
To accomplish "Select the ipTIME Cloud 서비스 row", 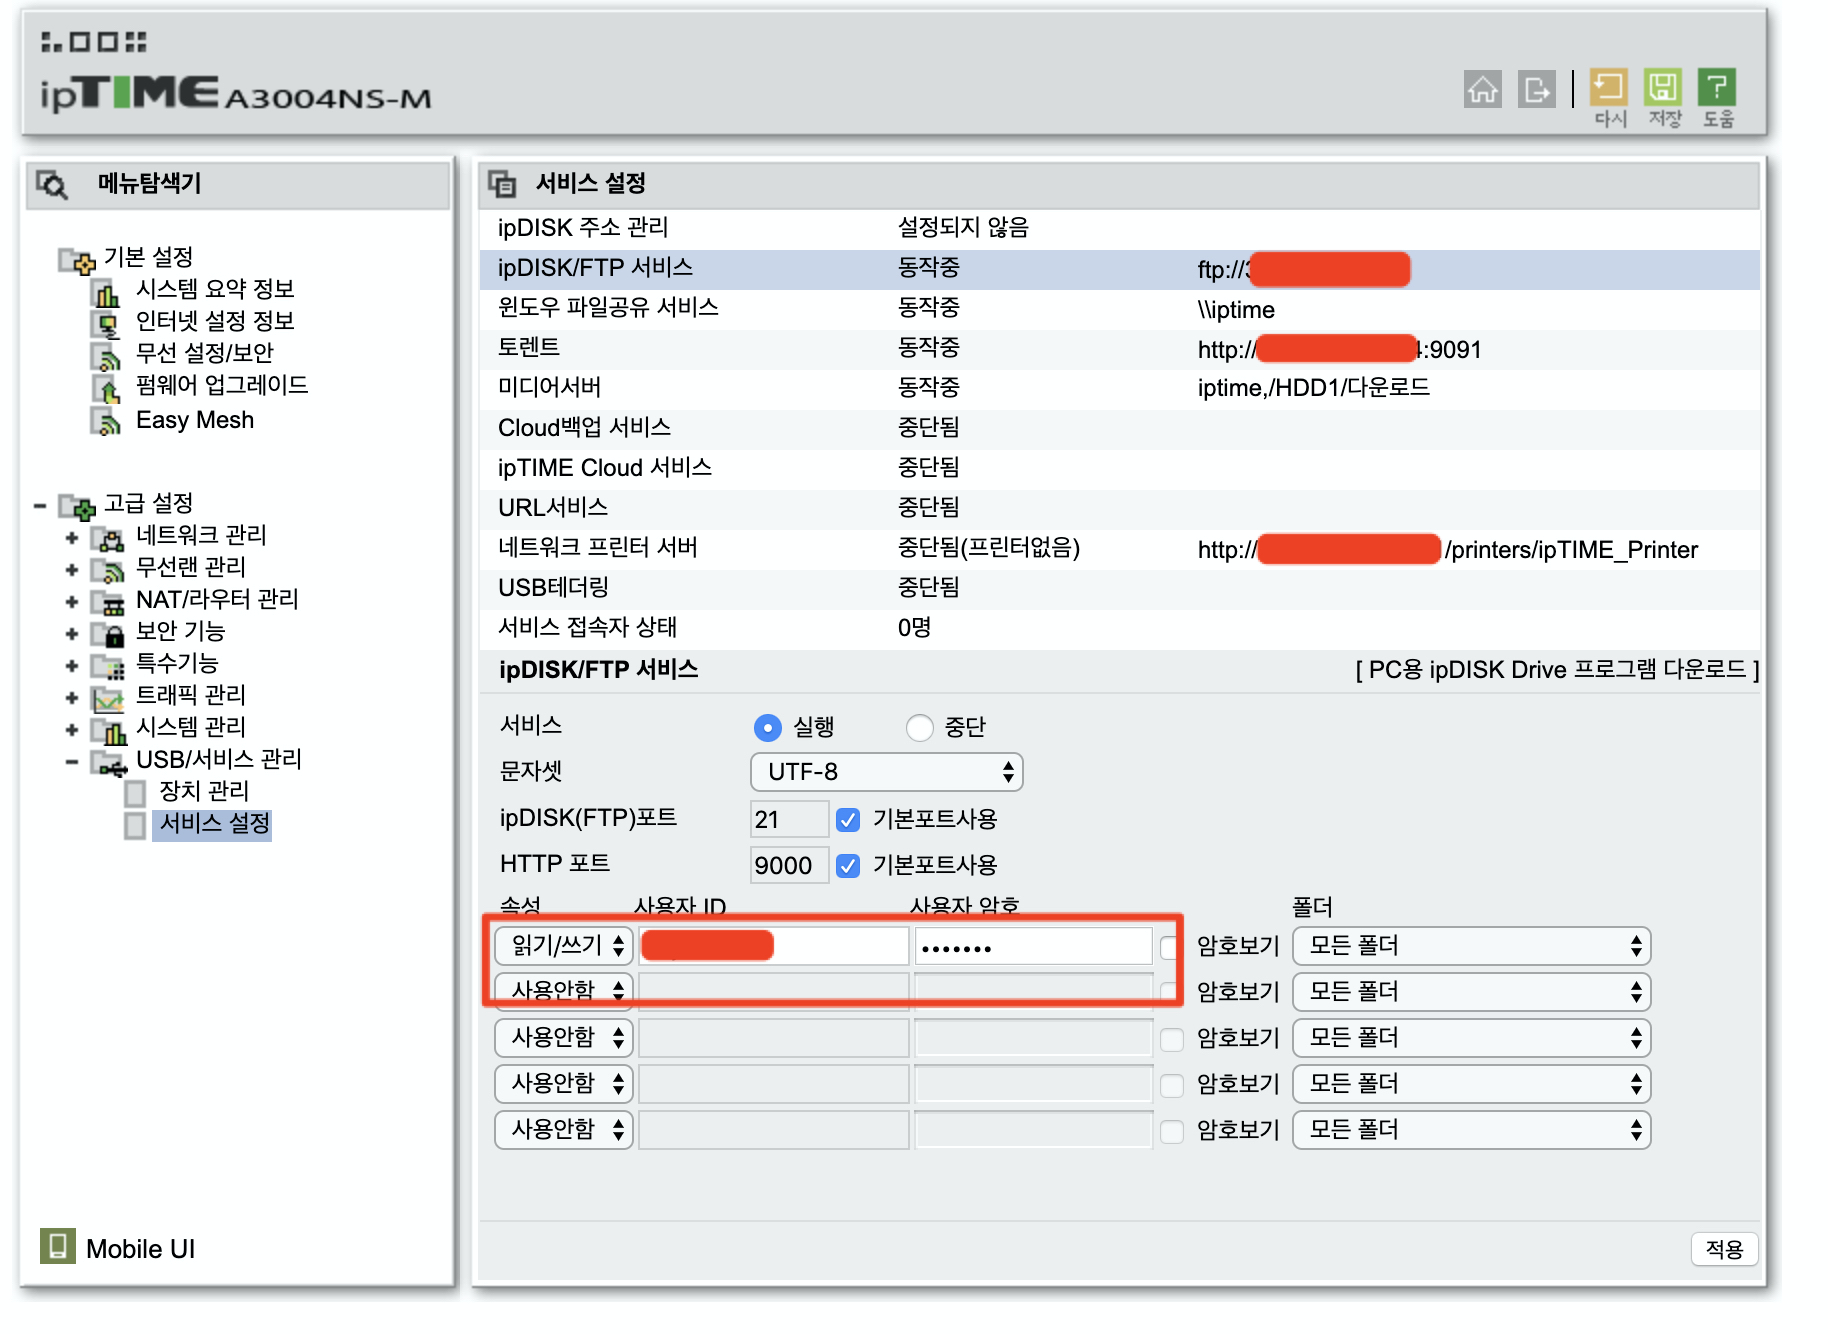I will pos(1120,469).
